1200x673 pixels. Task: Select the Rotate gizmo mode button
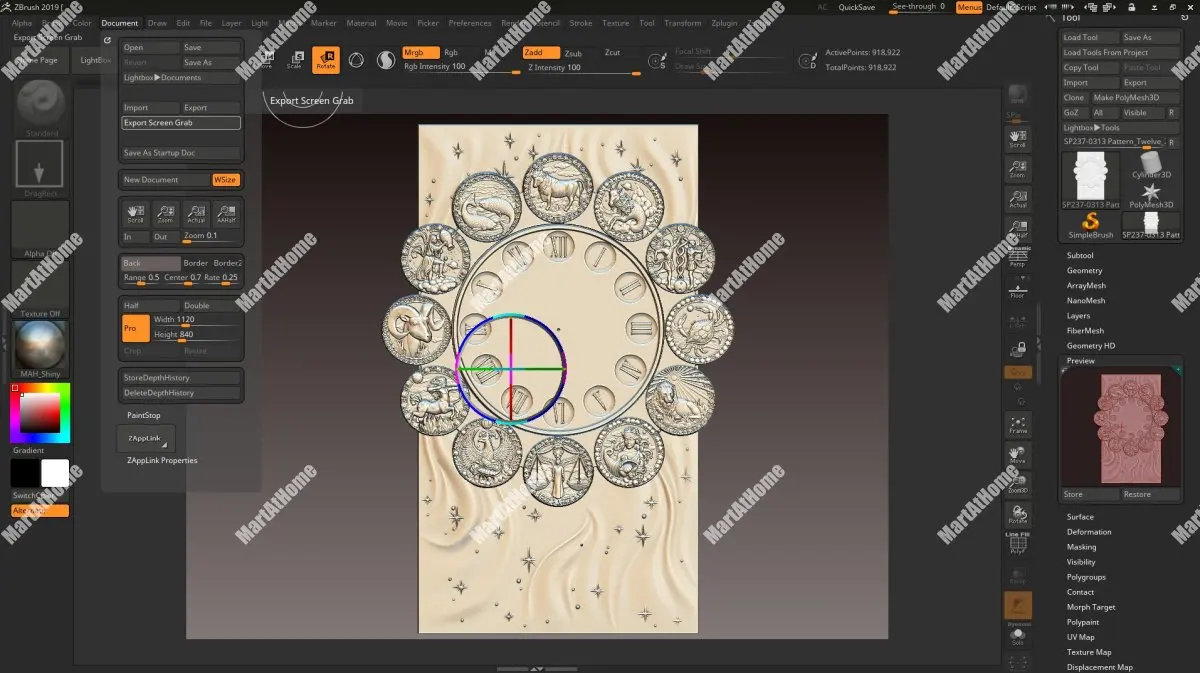point(325,60)
